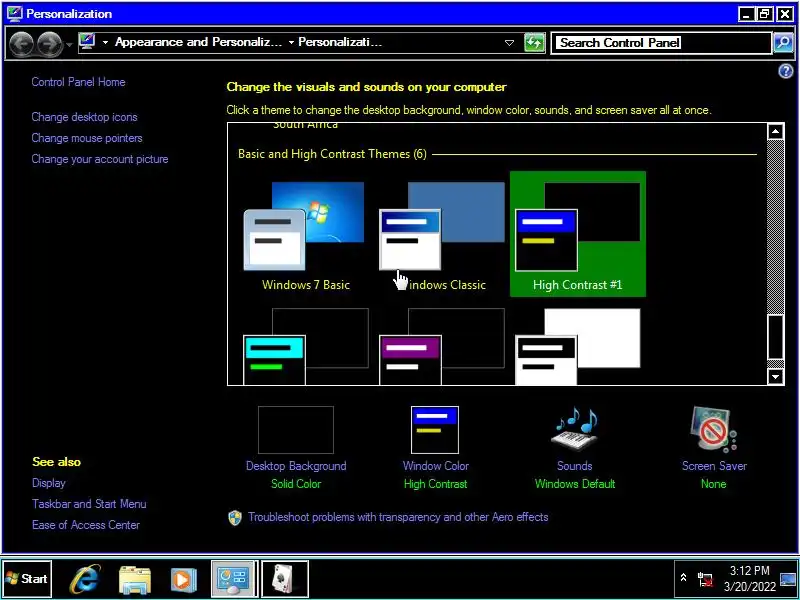Click the Basic and High Contrast Themes heading

click(332, 154)
